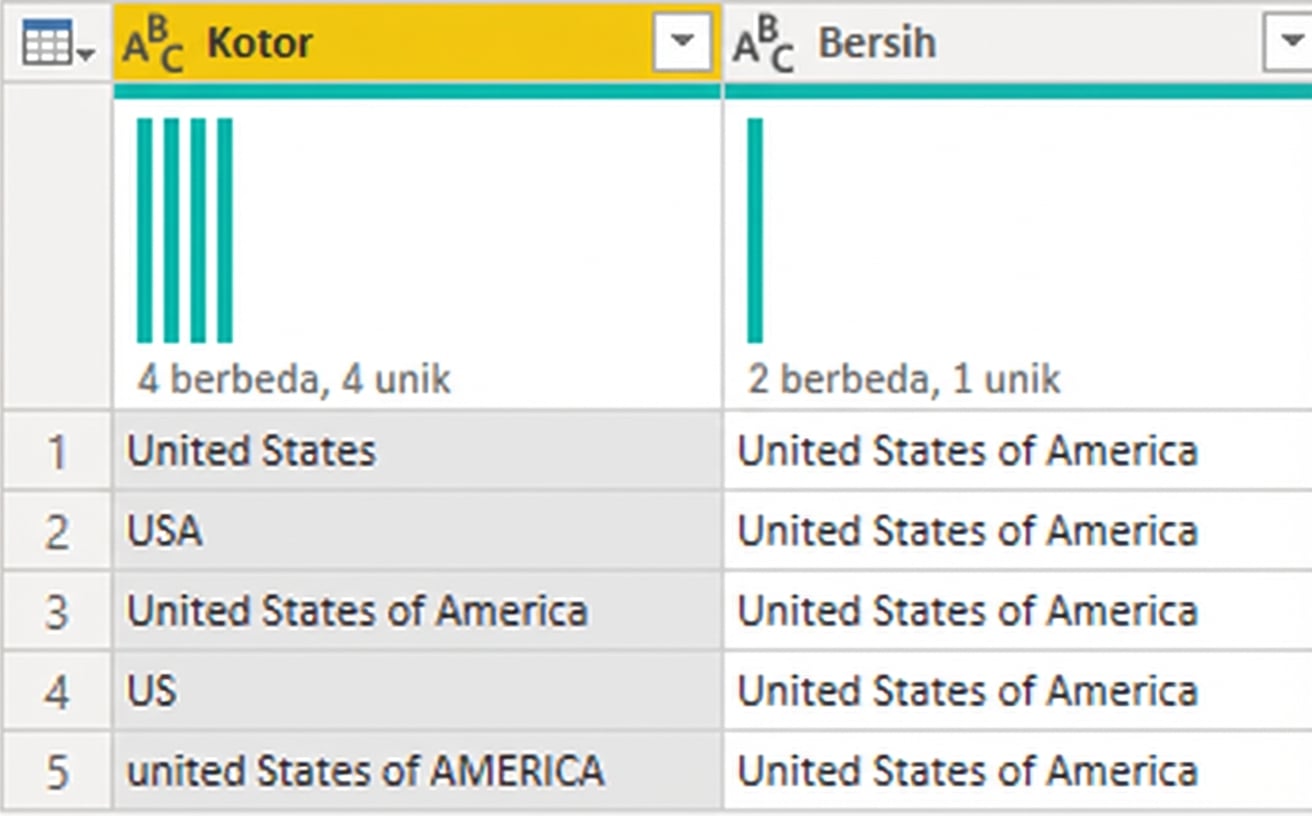Open the filter dropdown on Kotor column
The height and width of the screenshot is (816, 1312).
[x=683, y=42]
